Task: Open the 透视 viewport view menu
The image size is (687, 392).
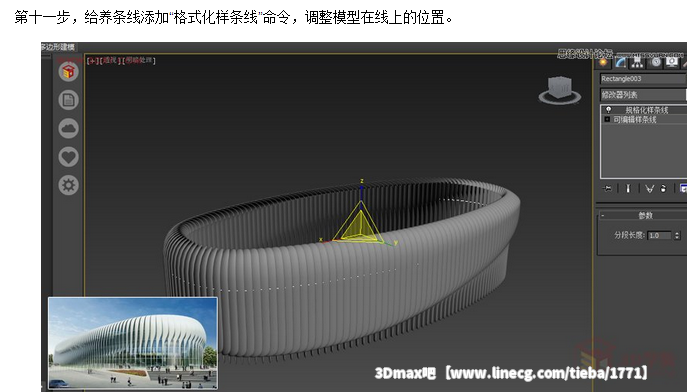Action: pos(110,61)
